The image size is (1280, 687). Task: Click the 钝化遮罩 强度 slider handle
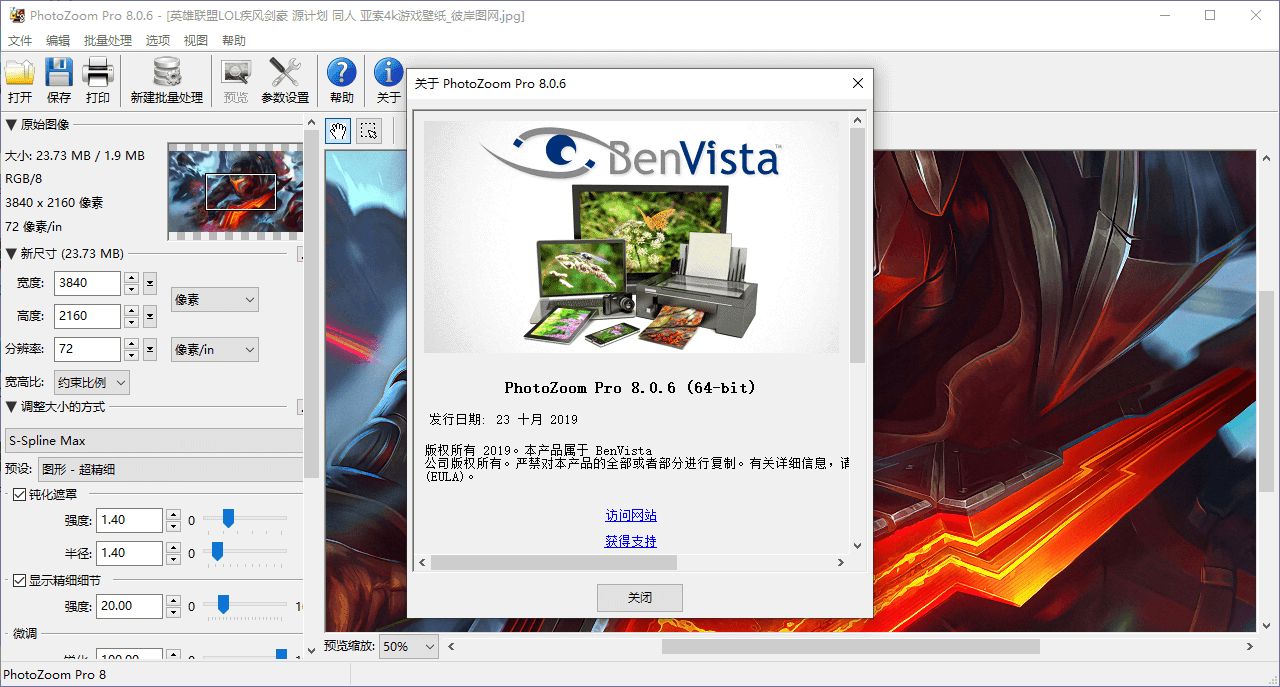coord(228,518)
